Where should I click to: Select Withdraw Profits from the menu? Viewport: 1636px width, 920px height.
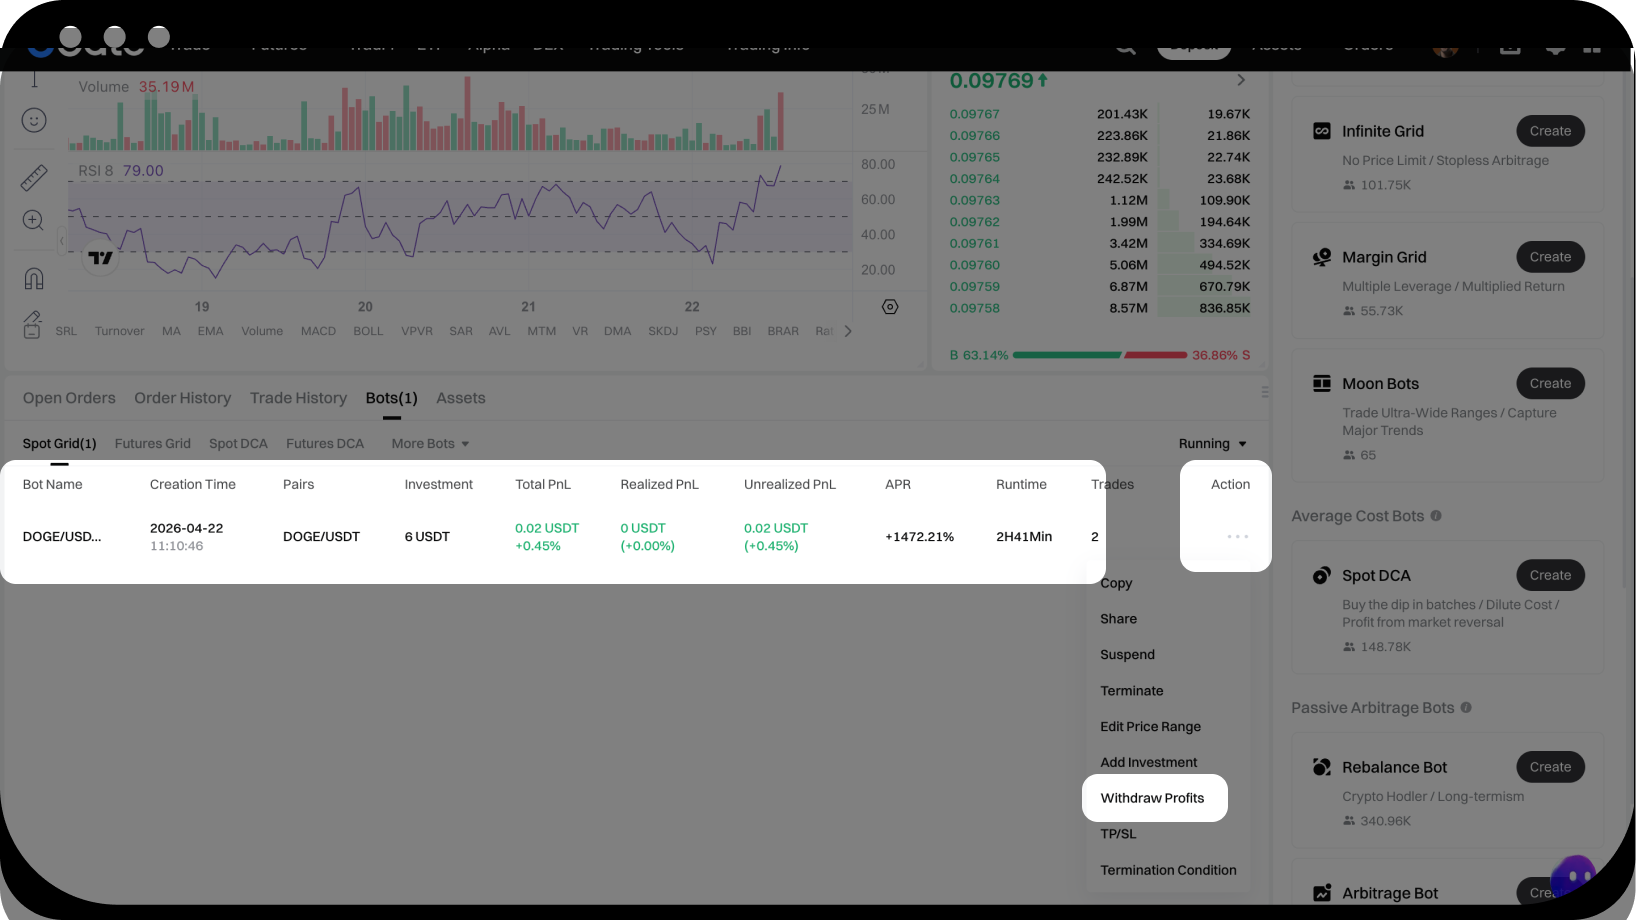click(1152, 798)
